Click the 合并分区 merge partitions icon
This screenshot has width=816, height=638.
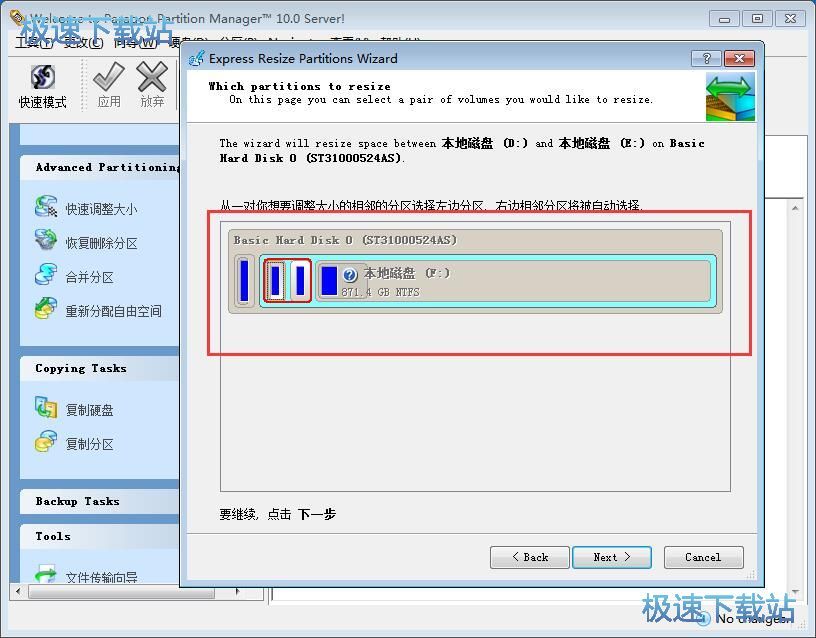tap(46, 274)
